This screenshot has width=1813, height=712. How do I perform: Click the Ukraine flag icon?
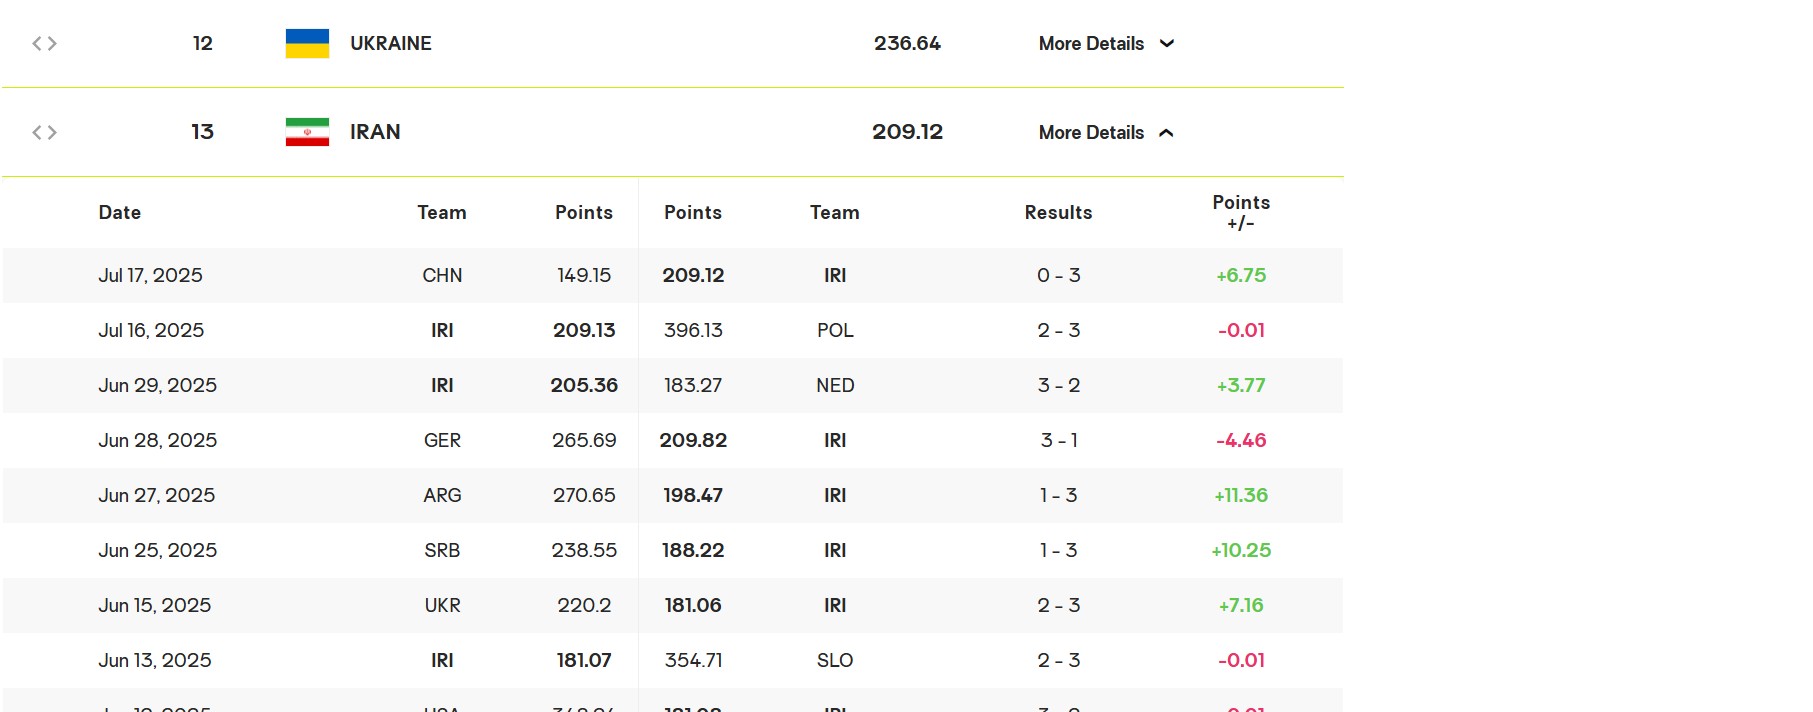pos(307,44)
